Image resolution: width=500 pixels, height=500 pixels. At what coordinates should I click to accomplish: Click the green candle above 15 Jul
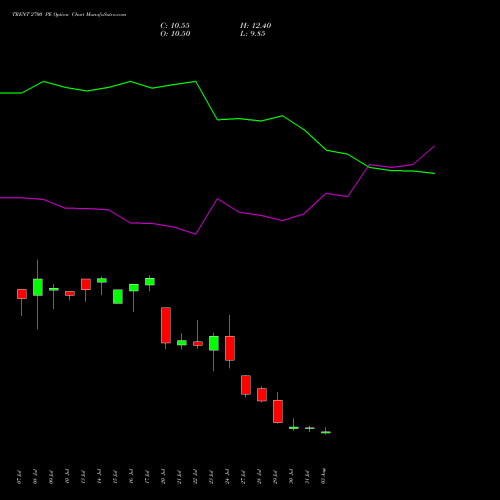[x=118, y=296]
